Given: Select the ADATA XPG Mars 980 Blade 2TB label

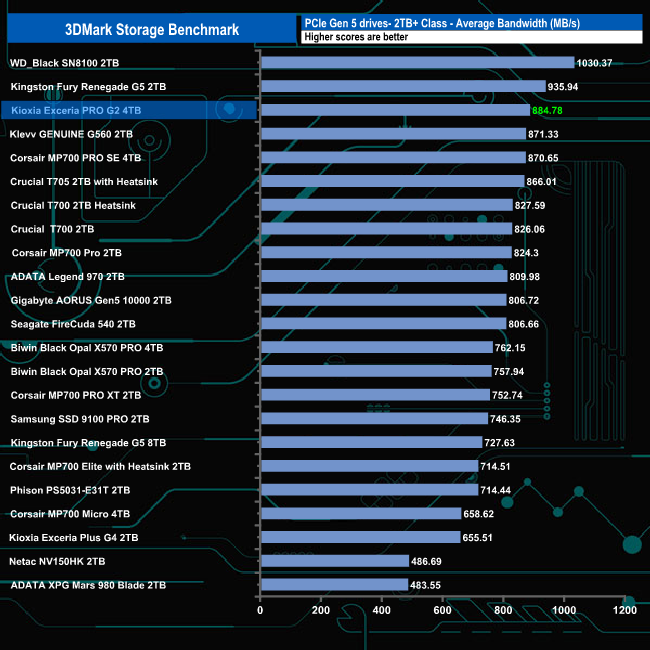Looking at the screenshot, I should (x=88, y=585).
